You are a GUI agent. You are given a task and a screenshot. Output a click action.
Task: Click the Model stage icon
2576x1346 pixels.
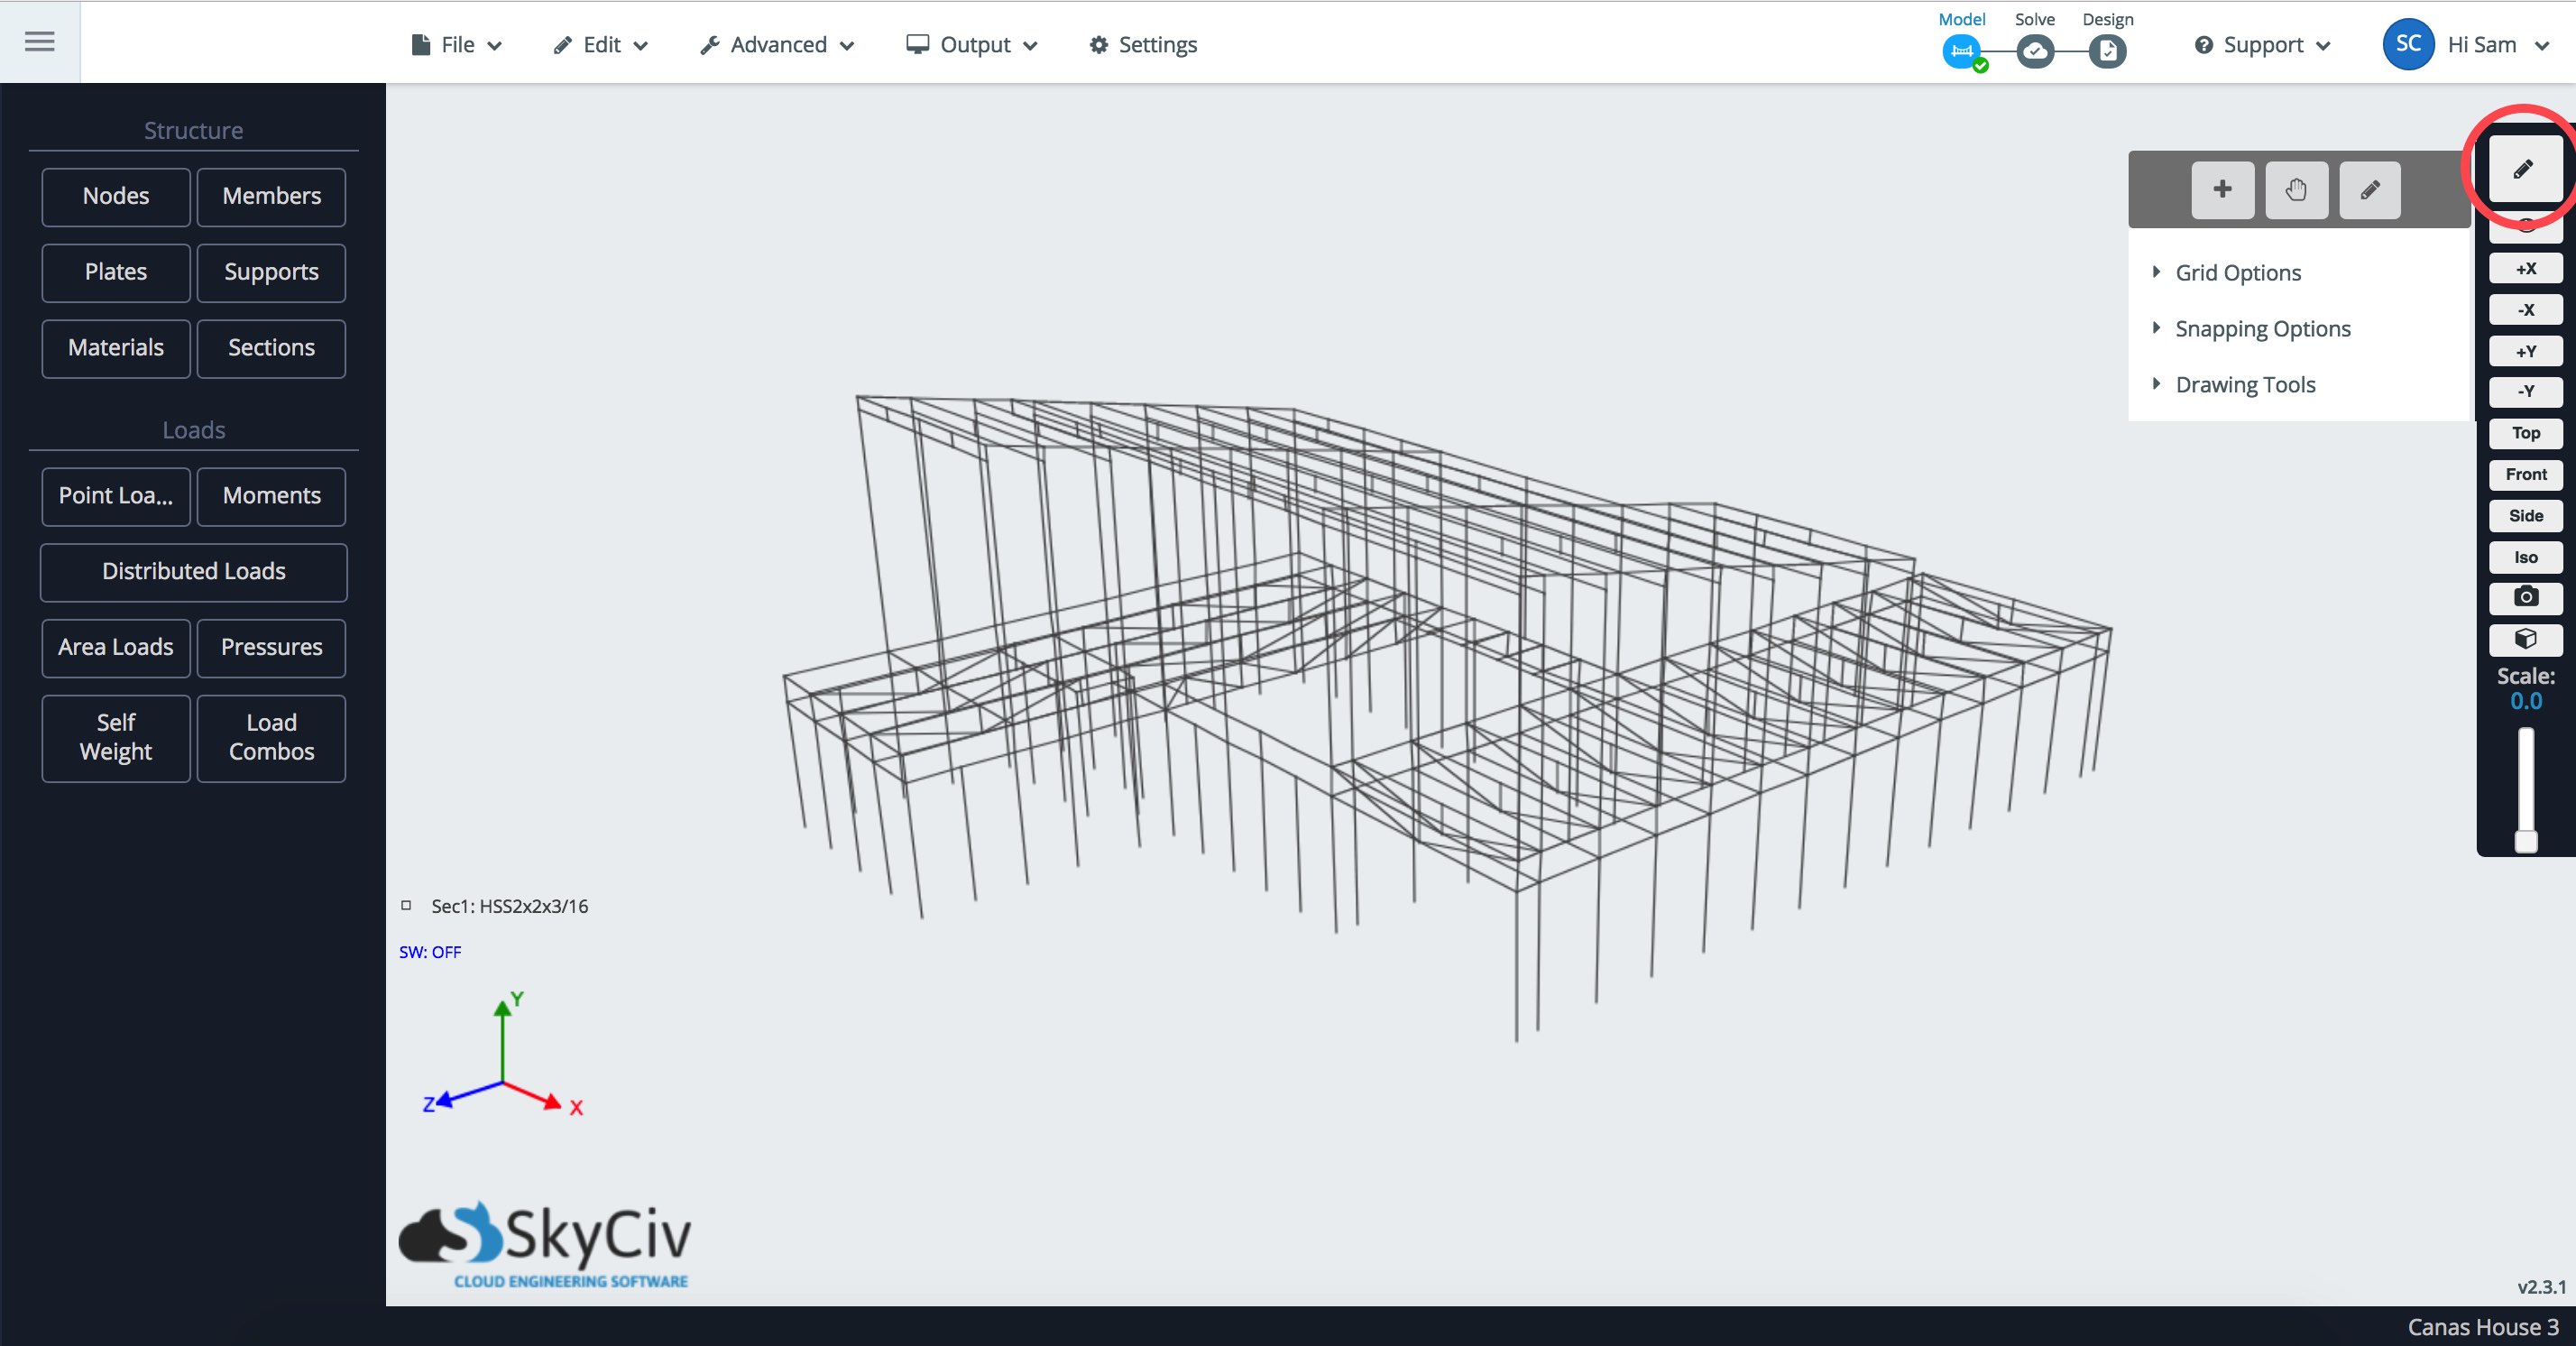[1962, 51]
